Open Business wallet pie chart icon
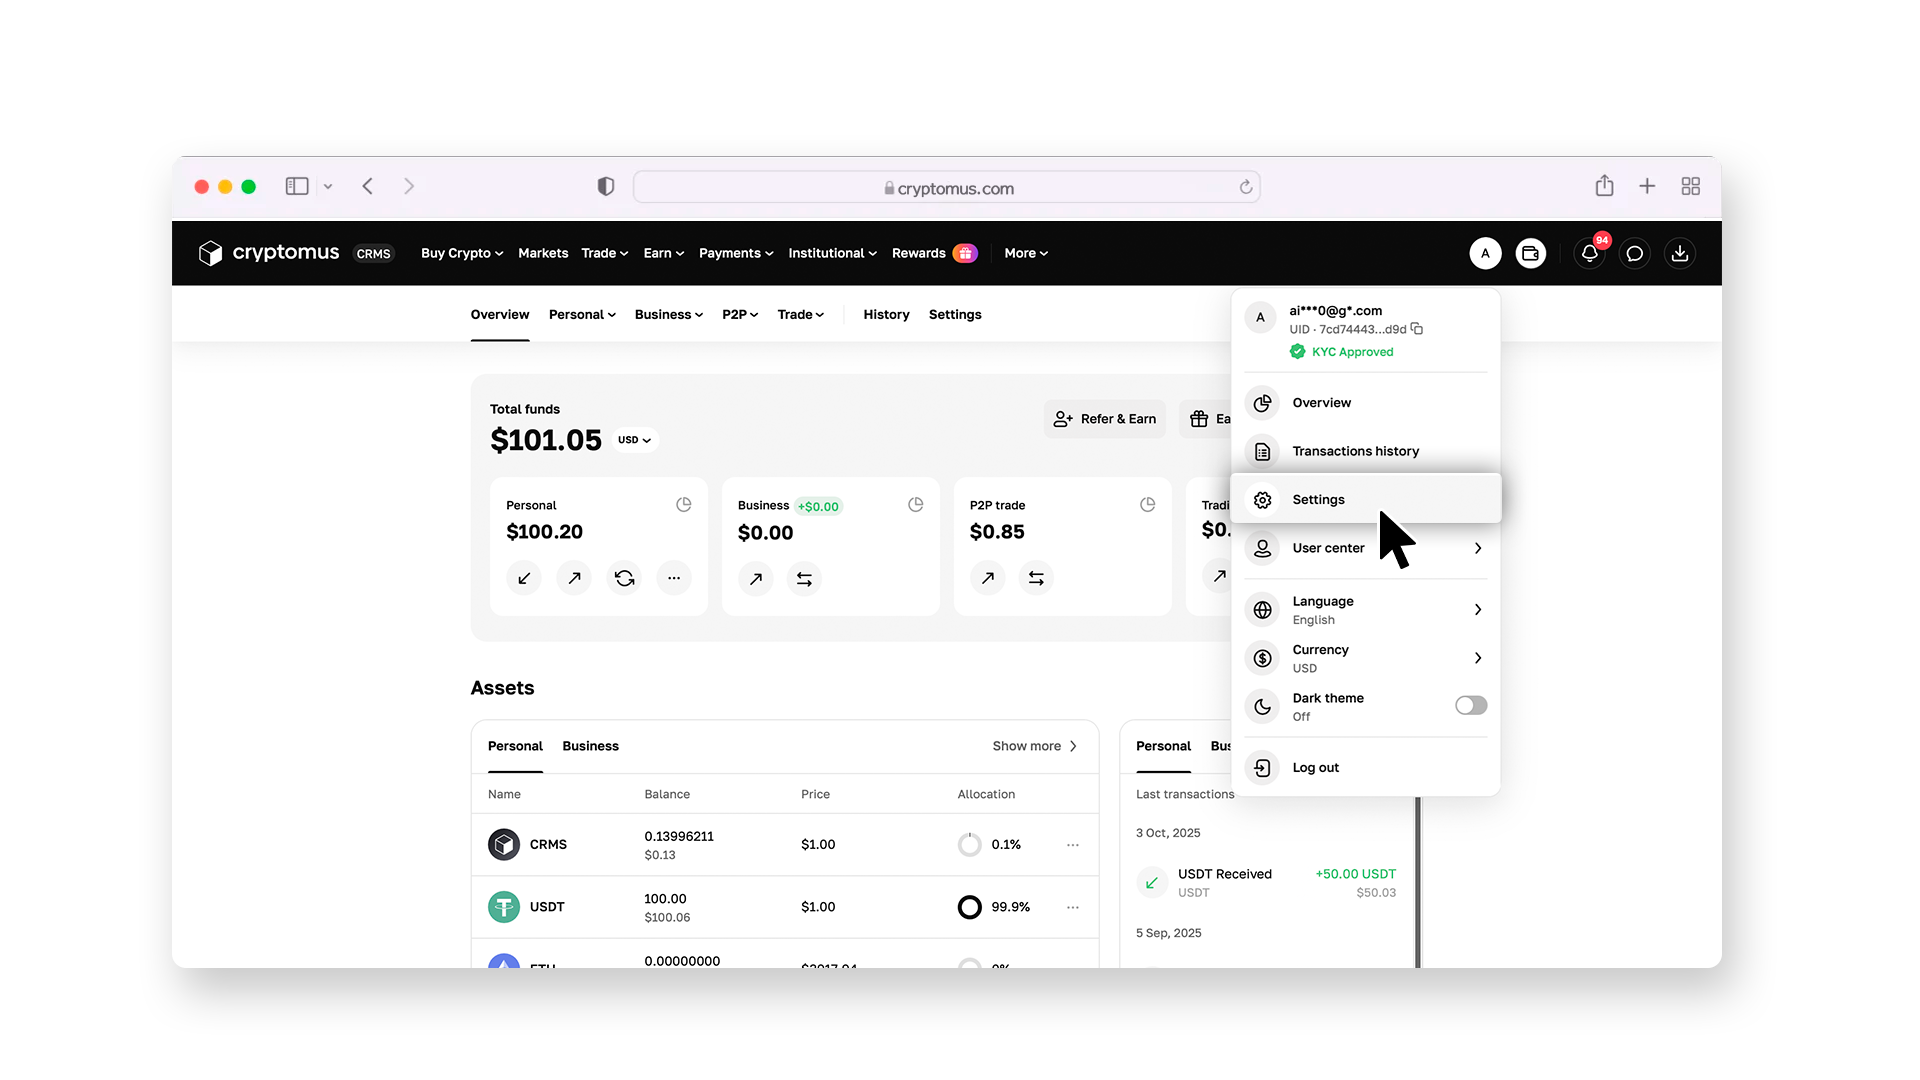This screenshot has height=1080, width=1920. (x=915, y=505)
